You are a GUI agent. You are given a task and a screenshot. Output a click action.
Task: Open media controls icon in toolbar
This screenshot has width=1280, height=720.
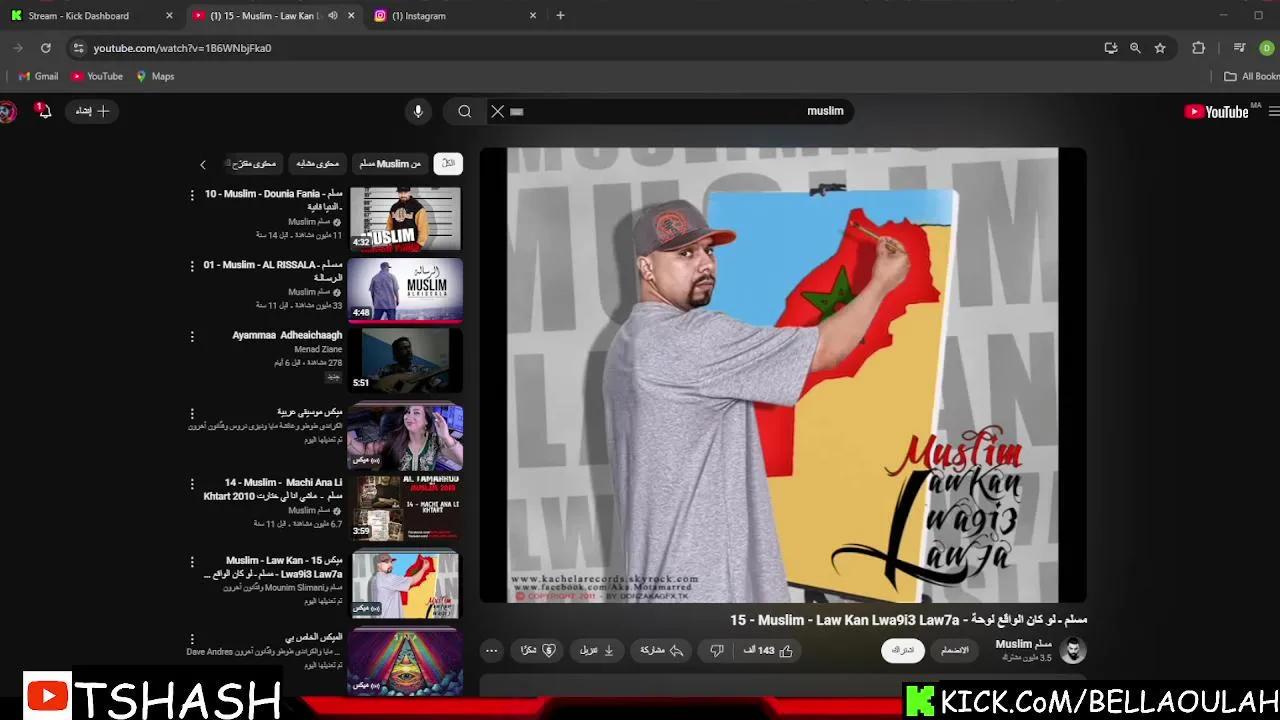point(1239,48)
